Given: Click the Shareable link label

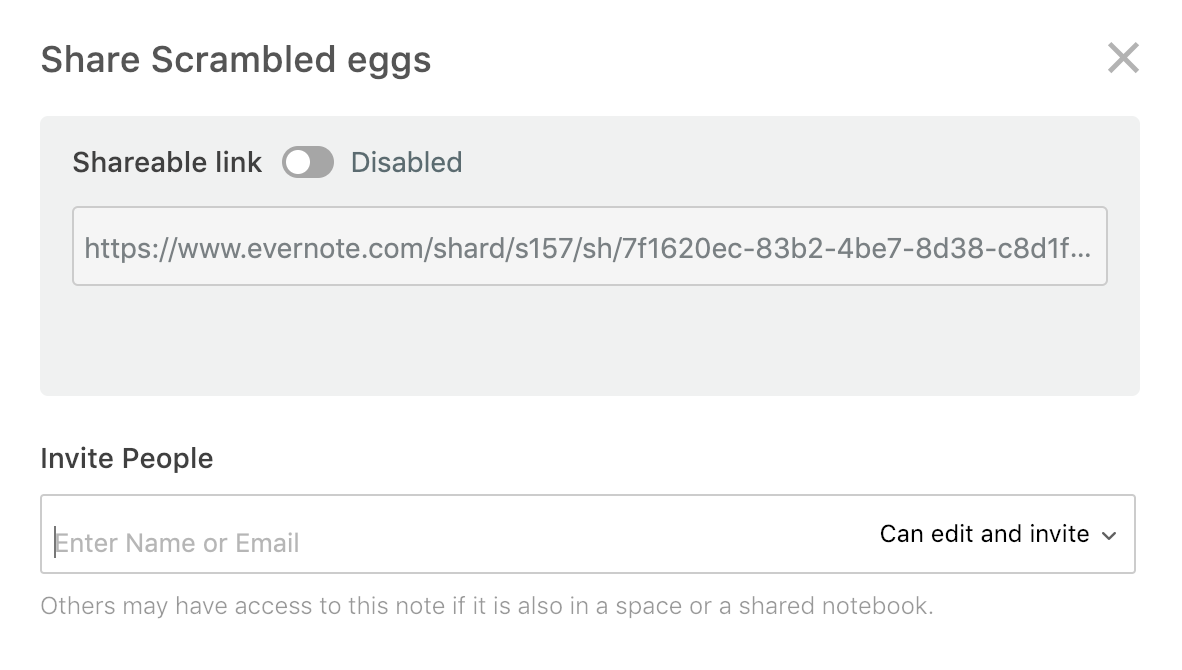Looking at the screenshot, I should click(x=167, y=162).
